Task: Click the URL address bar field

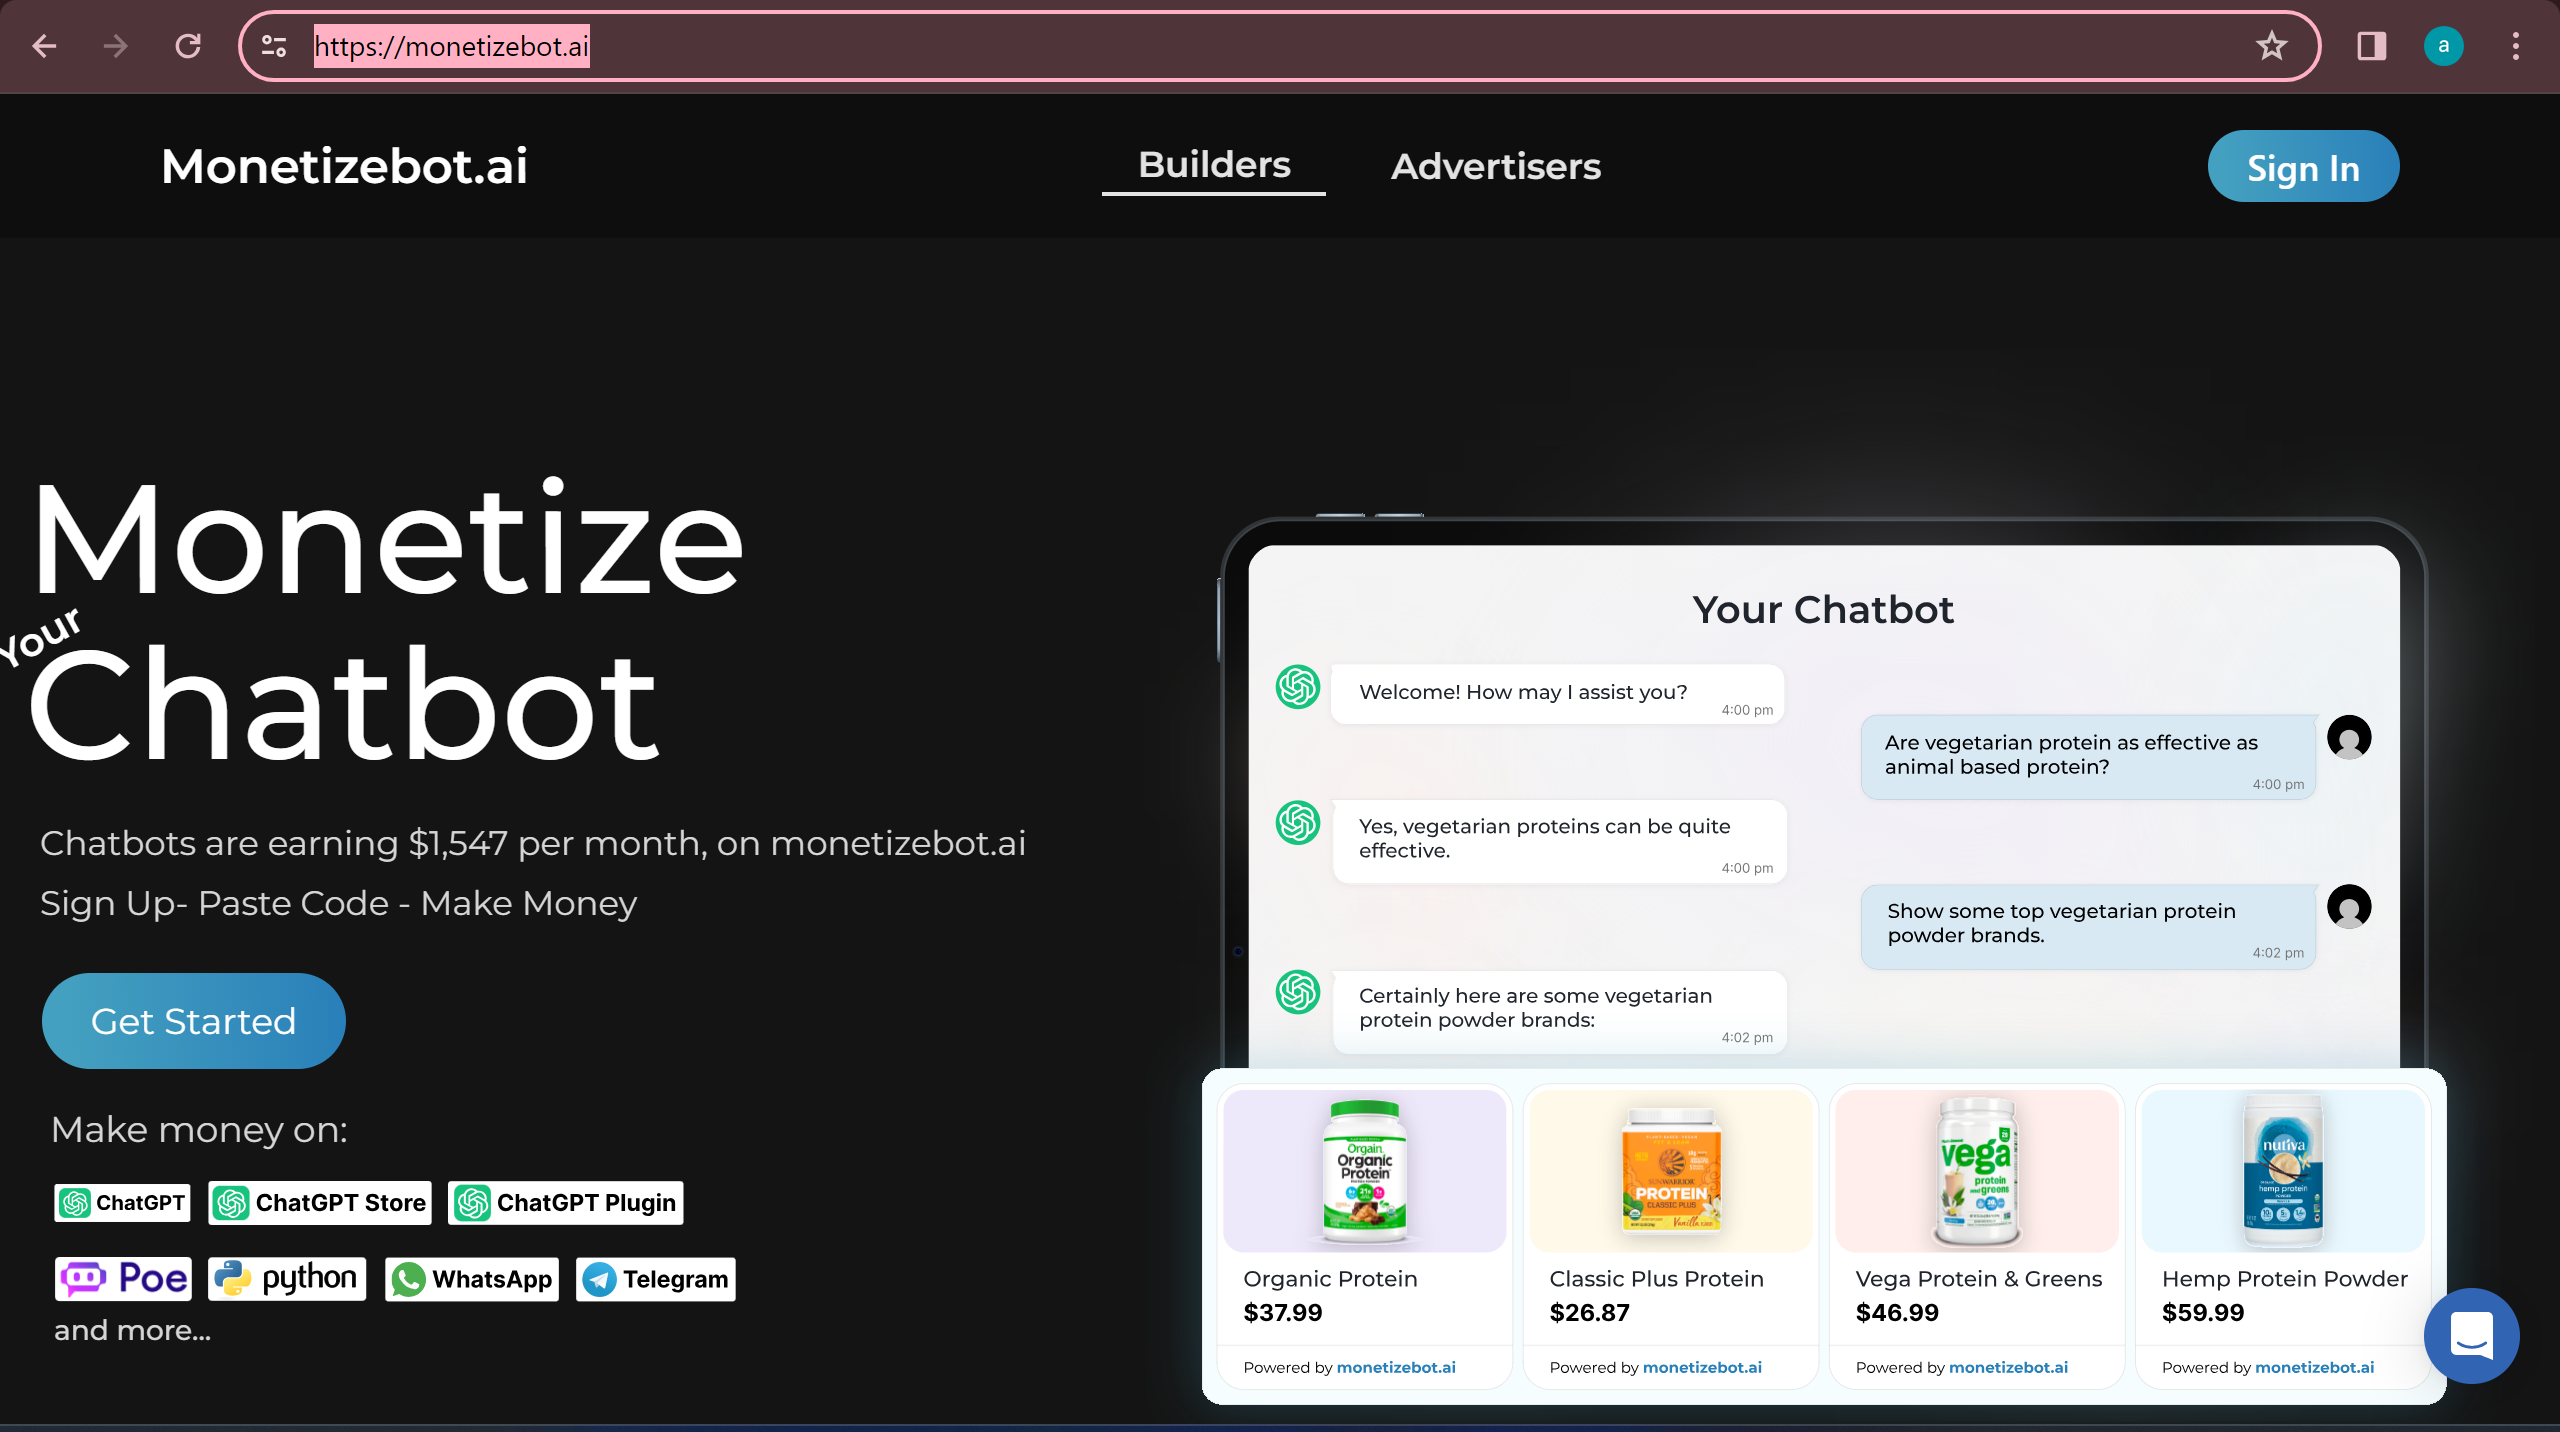Action: 1200,46
